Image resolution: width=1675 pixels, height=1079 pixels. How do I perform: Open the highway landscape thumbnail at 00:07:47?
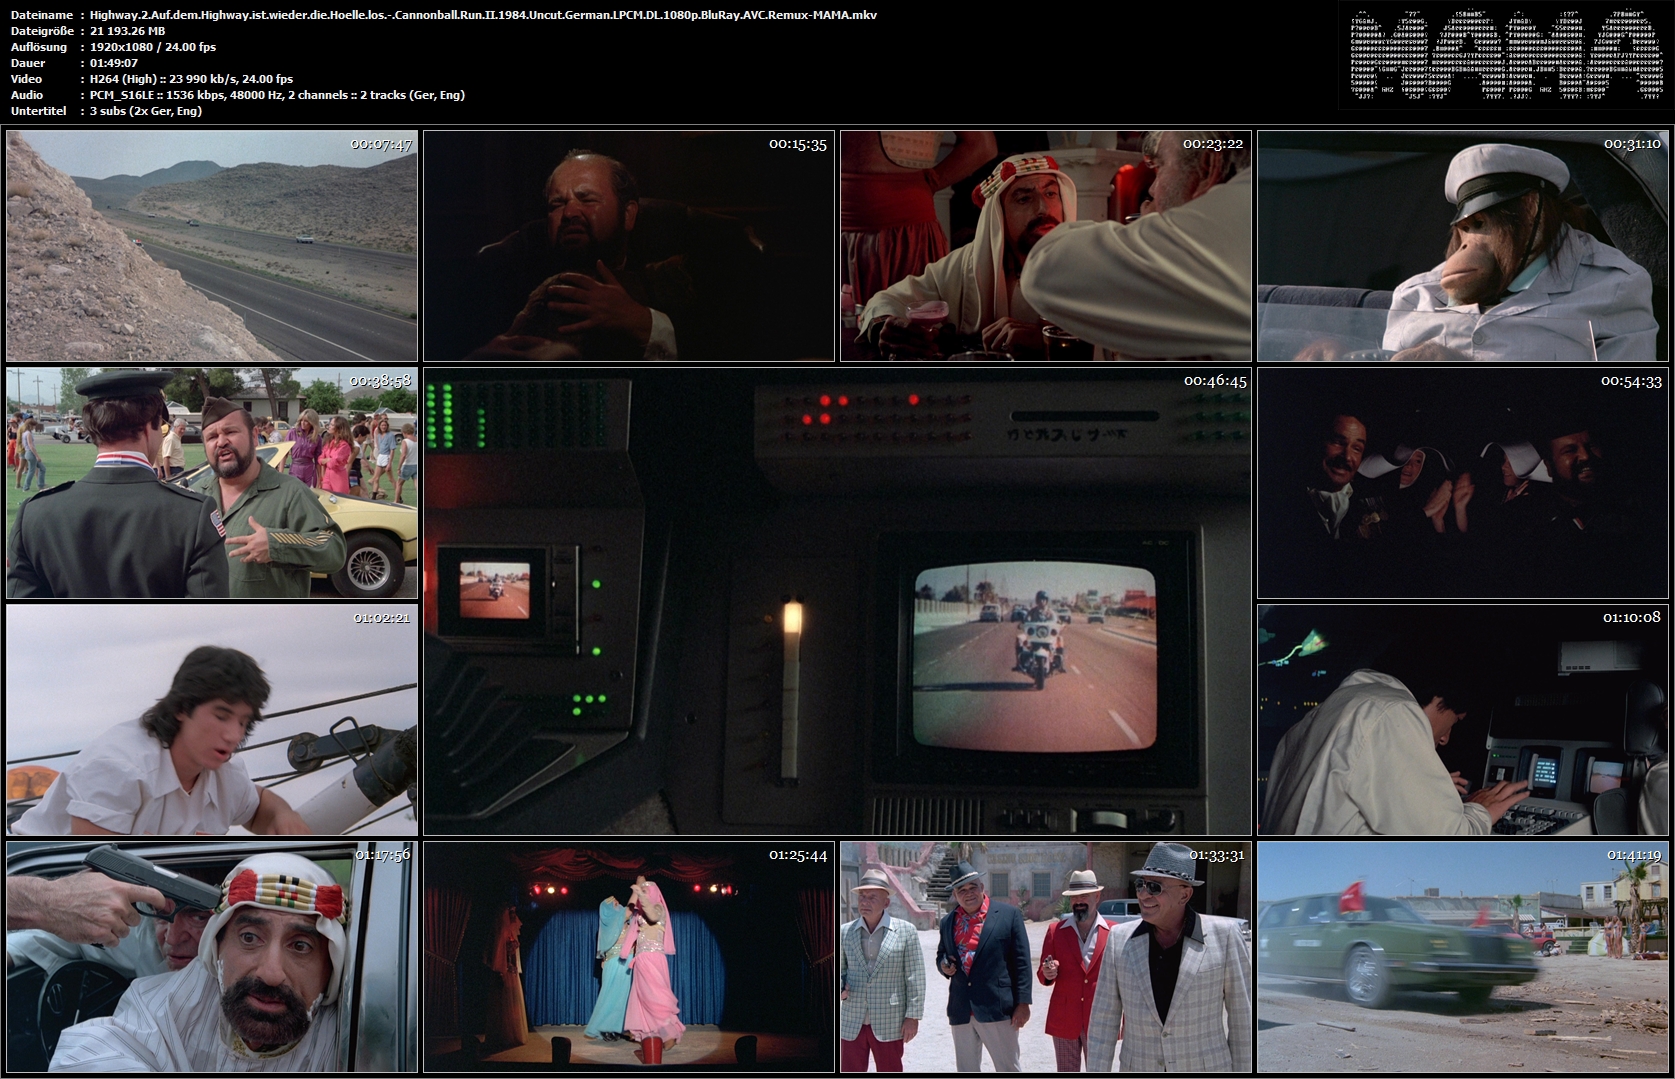[212, 246]
